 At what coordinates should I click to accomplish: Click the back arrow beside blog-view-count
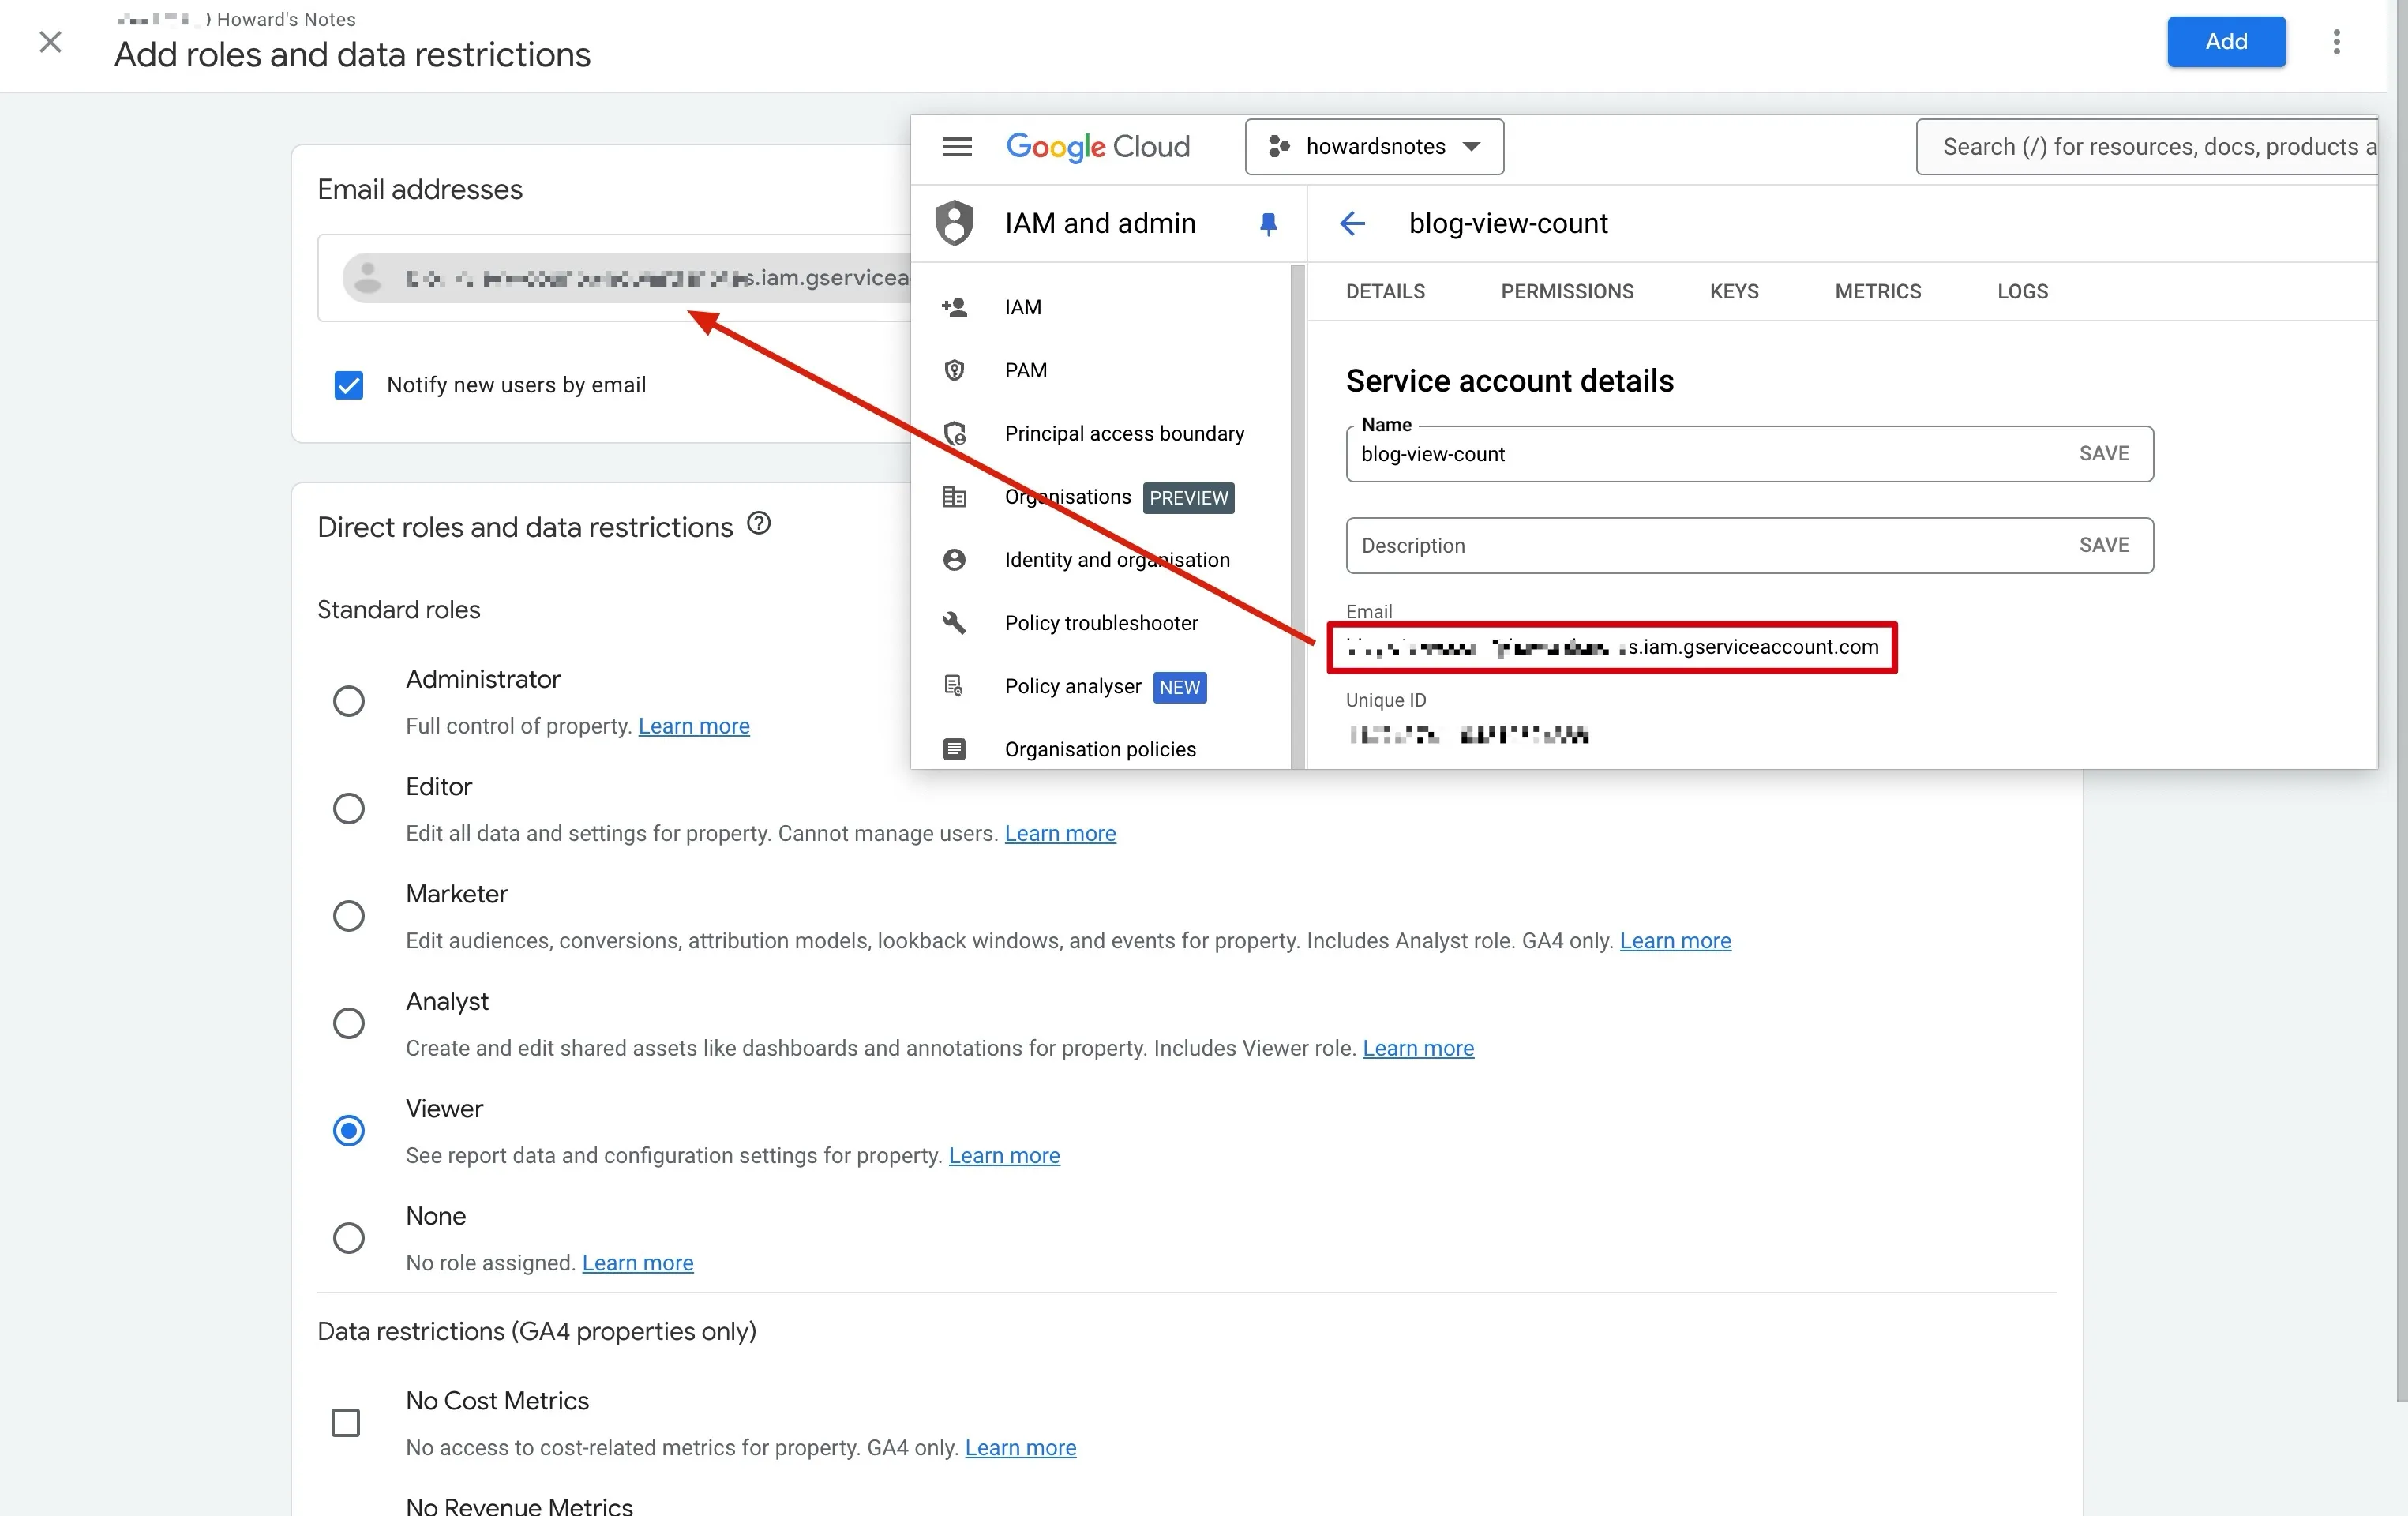pos(1352,223)
